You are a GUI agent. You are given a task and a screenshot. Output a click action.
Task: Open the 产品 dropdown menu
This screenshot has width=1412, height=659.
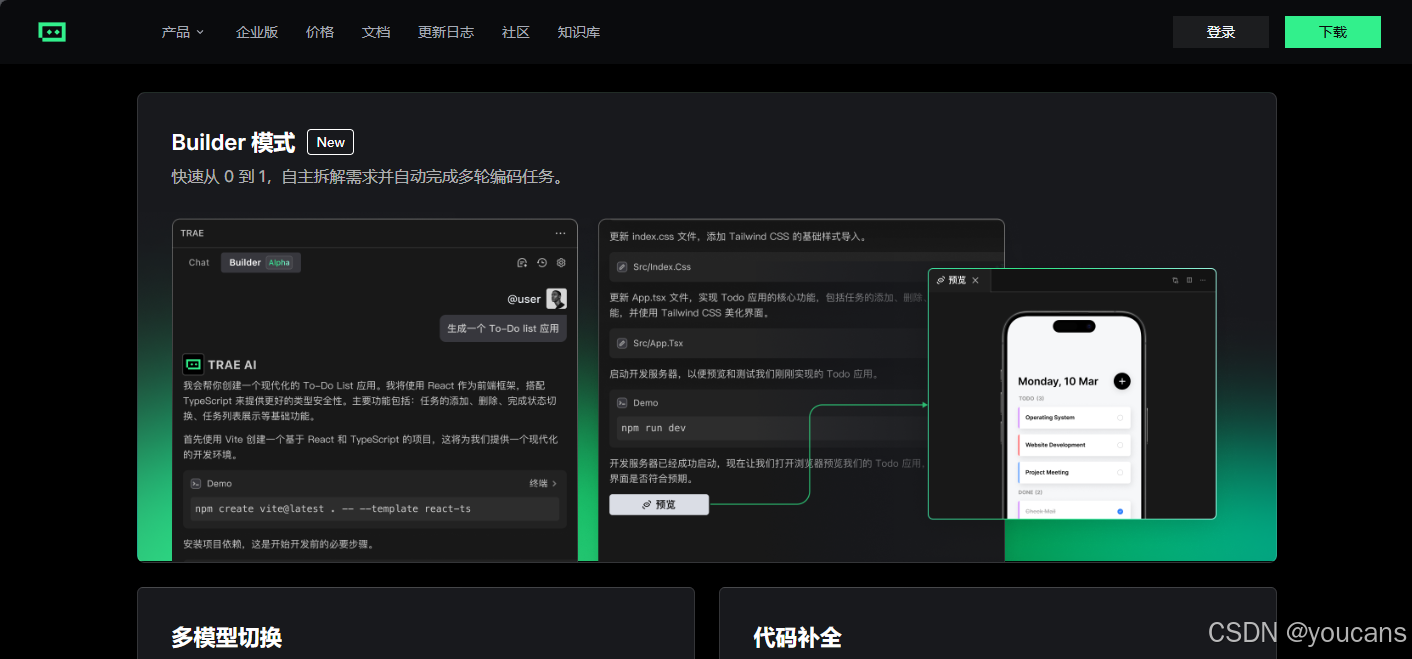[x=182, y=32]
